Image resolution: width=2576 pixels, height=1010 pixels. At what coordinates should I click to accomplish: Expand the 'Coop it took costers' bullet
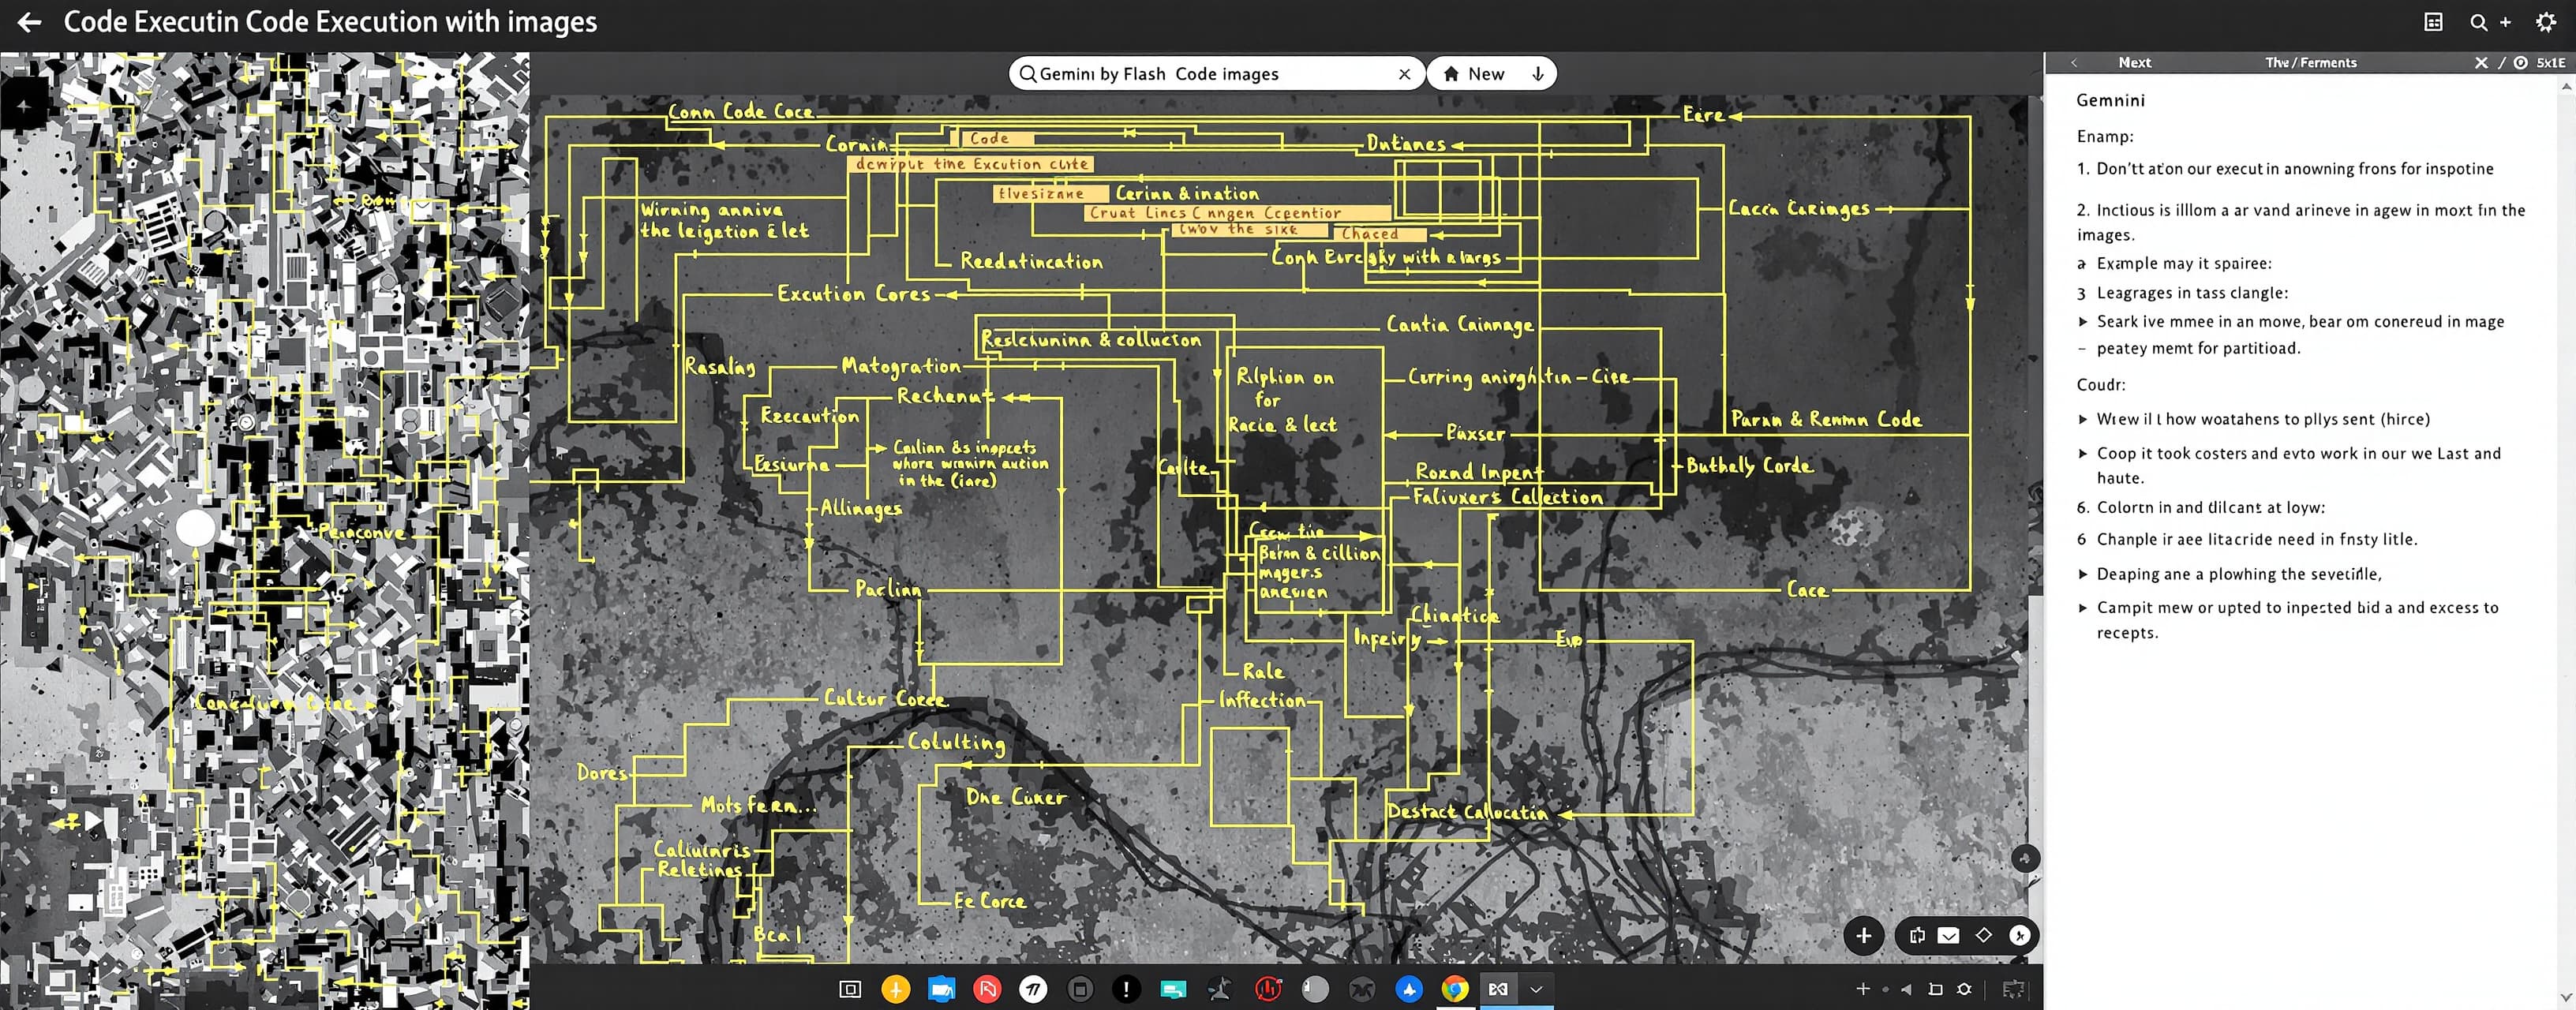tap(2083, 453)
